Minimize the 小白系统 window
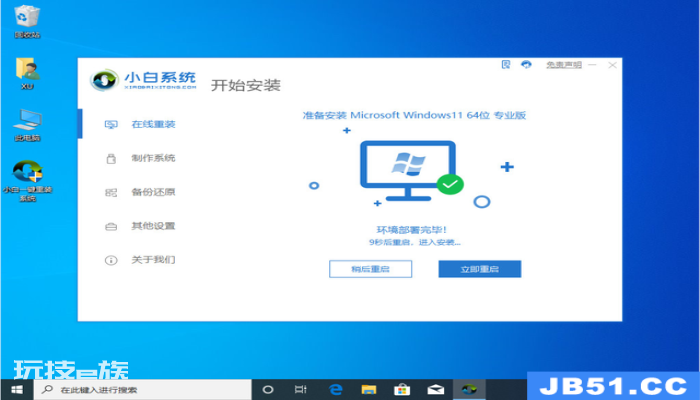This screenshot has width=700, height=400. pyautogui.click(x=592, y=65)
